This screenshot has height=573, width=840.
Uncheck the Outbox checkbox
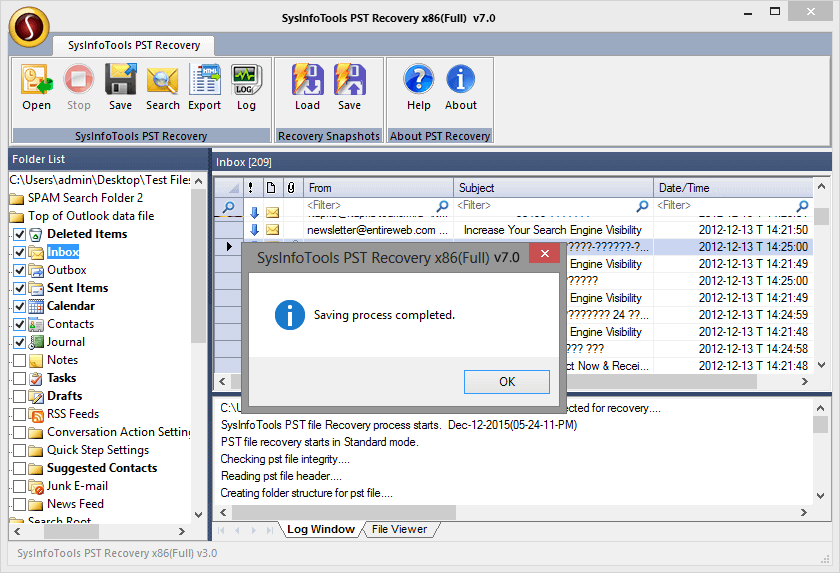tap(19, 270)
